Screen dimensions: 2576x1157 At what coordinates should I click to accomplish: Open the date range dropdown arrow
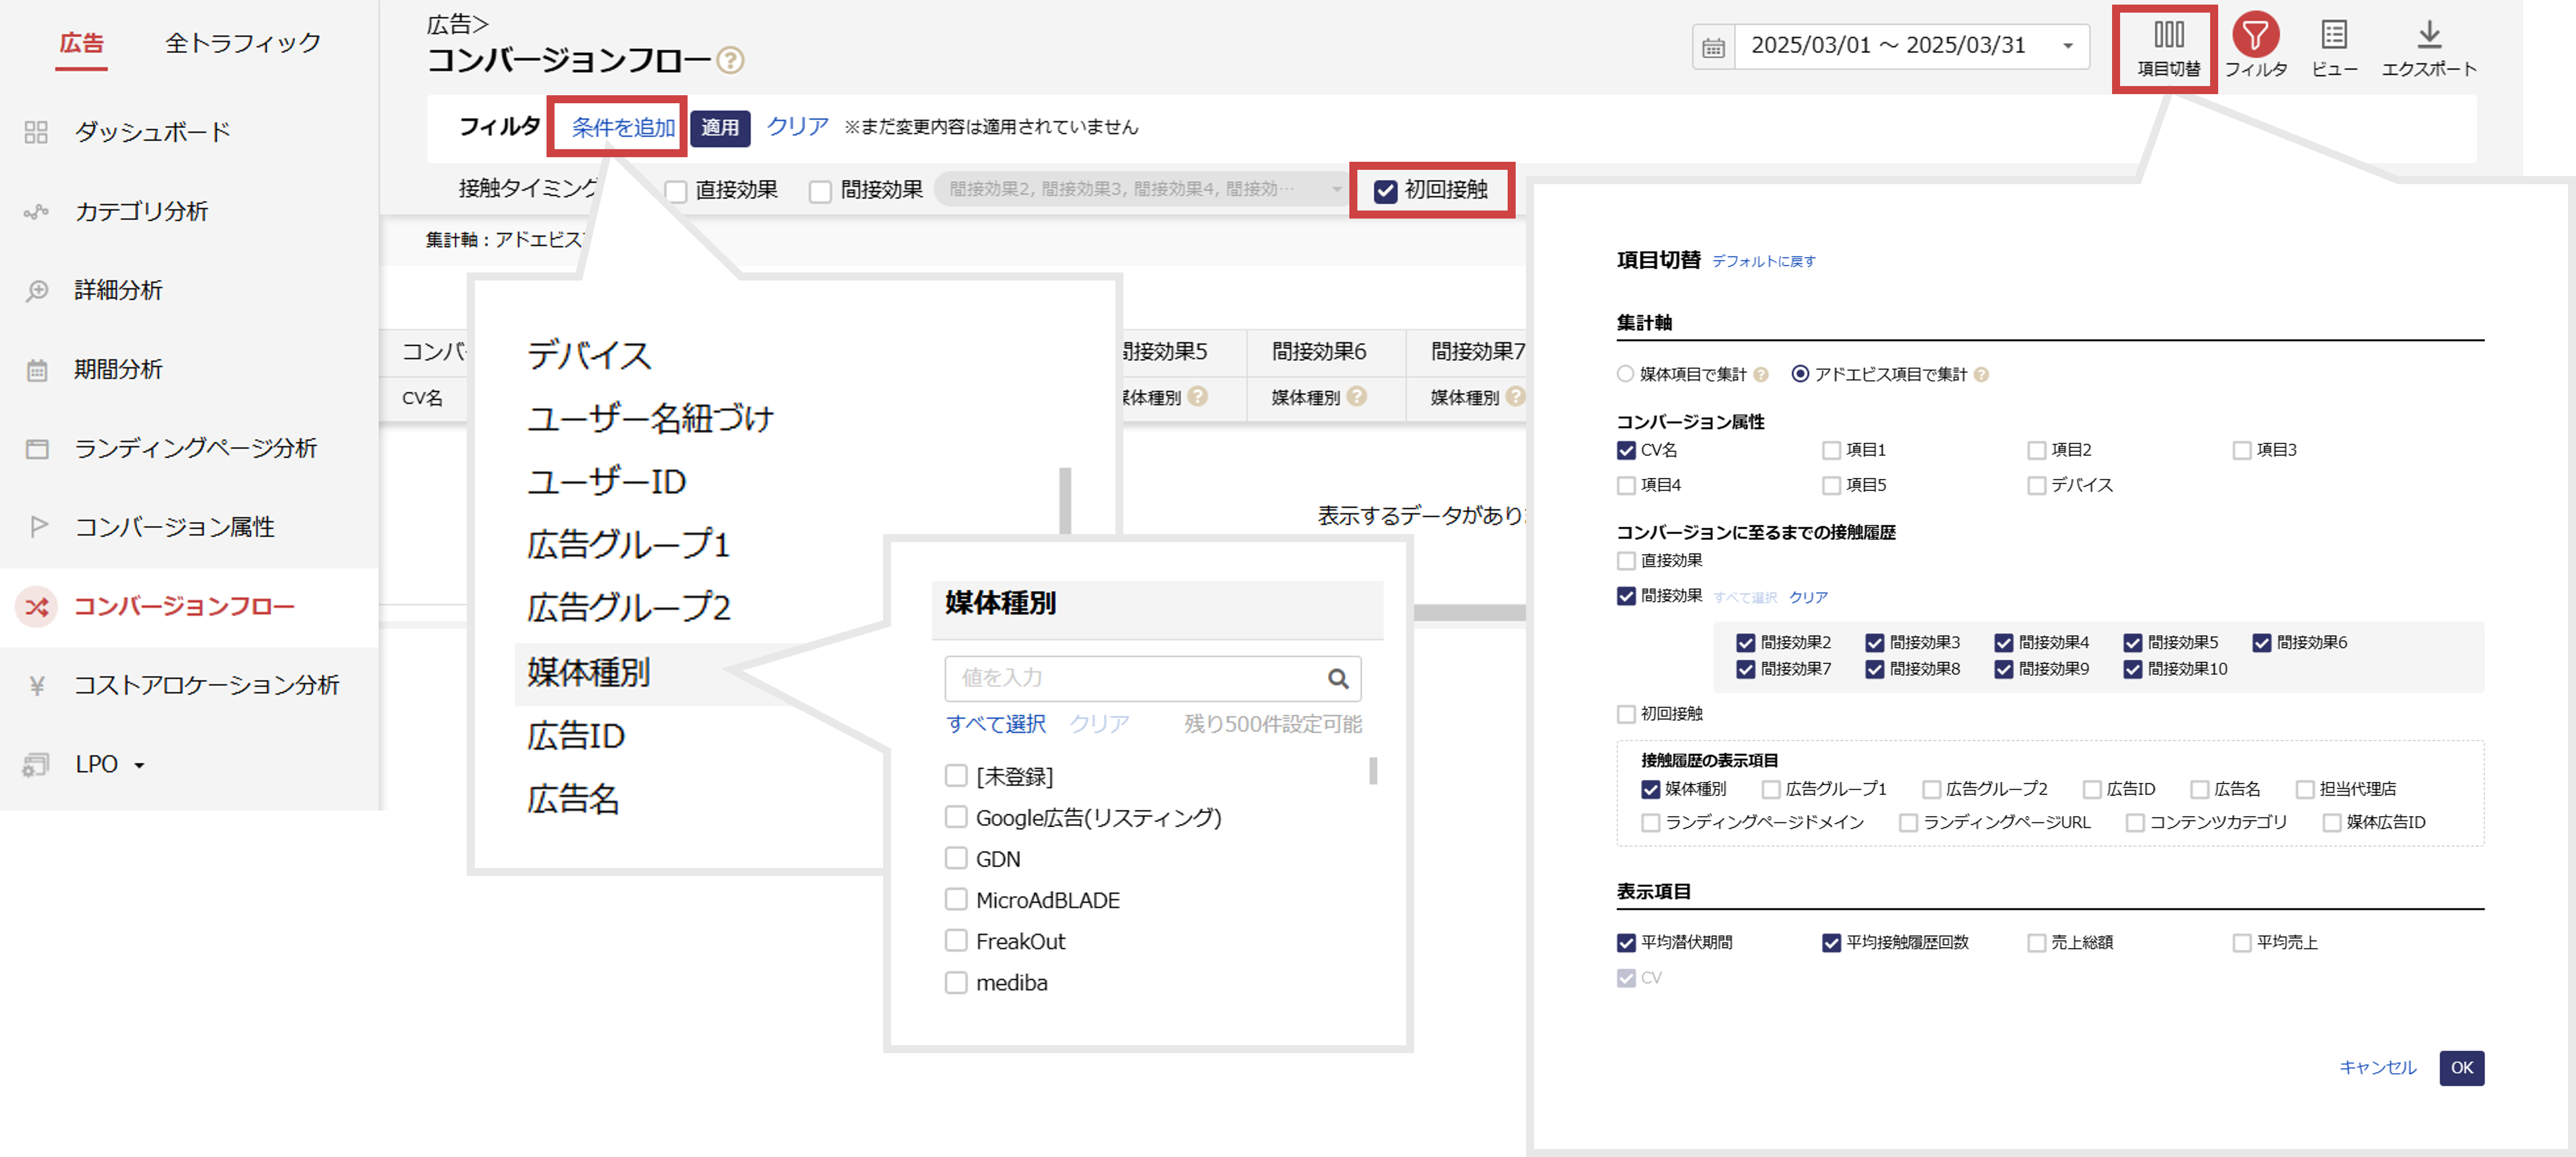(x=2067, y=46)
